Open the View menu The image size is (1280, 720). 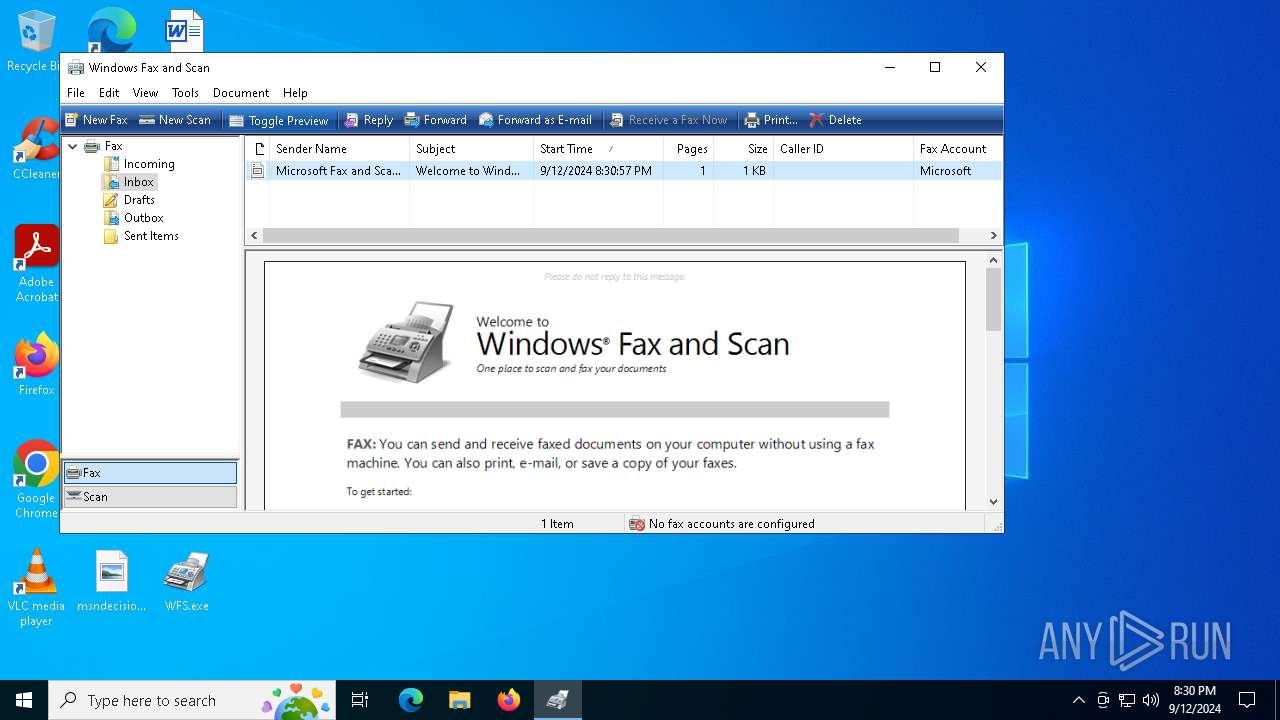coord(145,93)
